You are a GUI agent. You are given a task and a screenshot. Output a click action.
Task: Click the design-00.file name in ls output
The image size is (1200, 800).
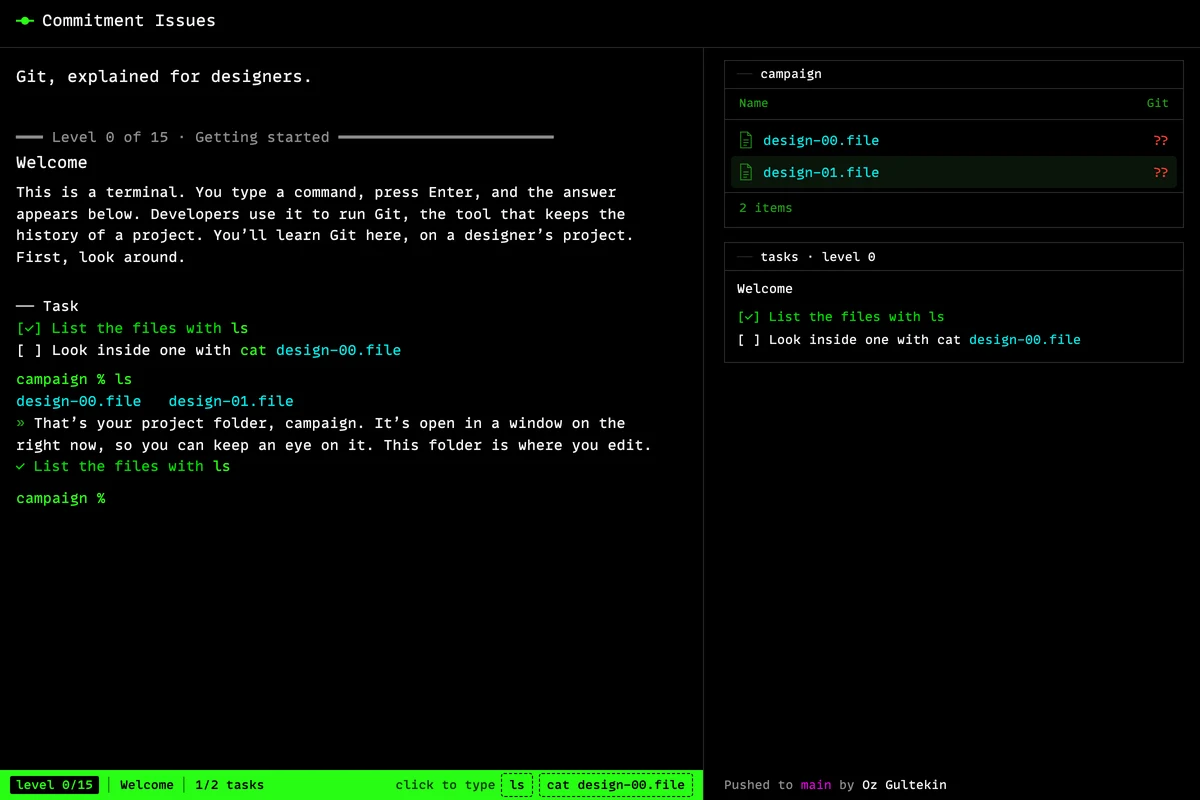click(x=79, y=401)
